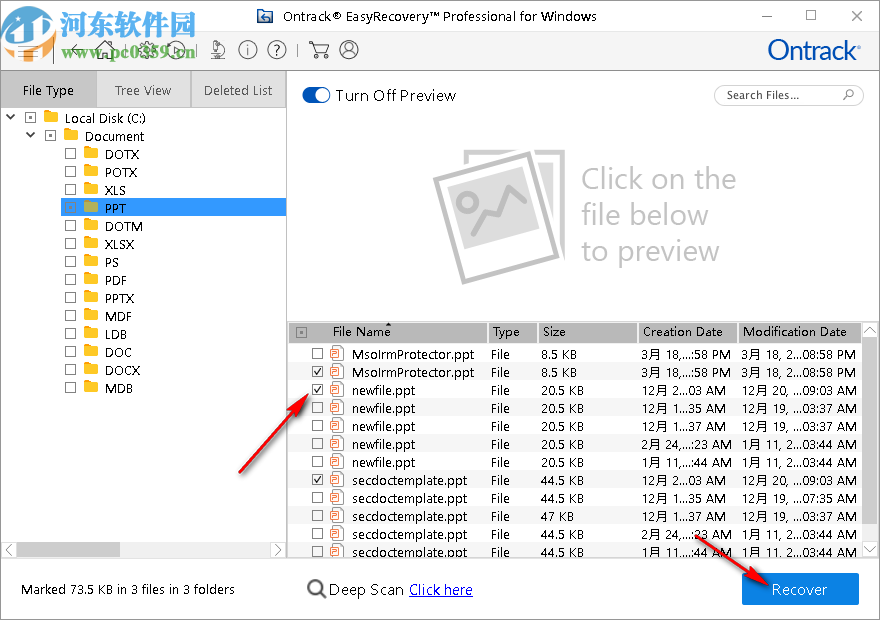Open the Deleted List tab

(237, 89)
